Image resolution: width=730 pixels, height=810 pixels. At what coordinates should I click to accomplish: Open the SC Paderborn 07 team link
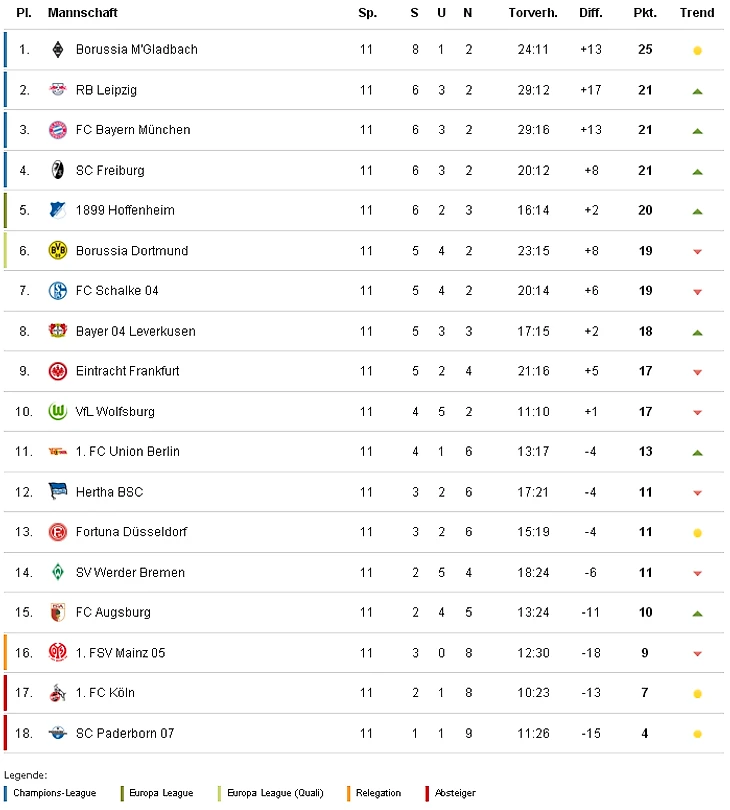pos(125,733)
